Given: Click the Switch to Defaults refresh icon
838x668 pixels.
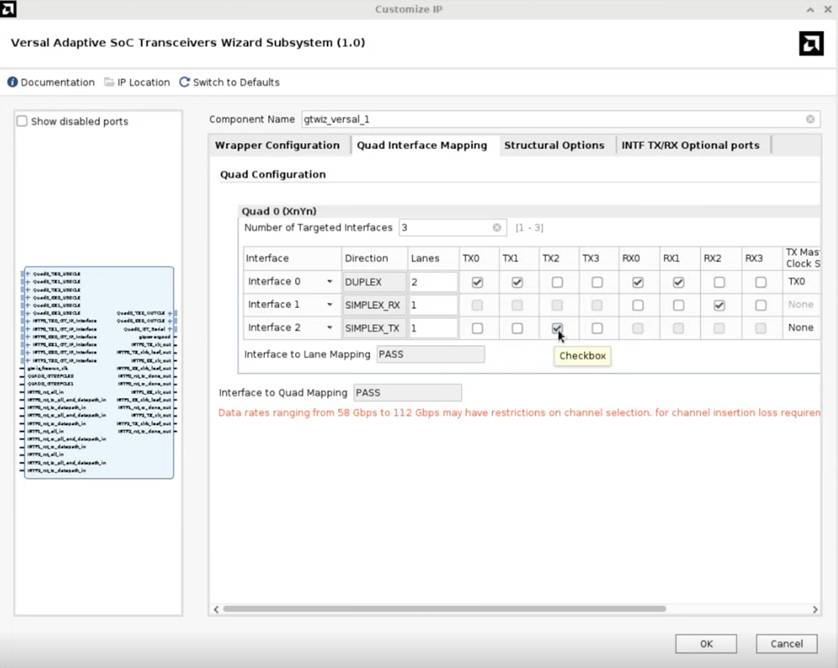Looking at the screenshot, I should click(x=184, y=82).
